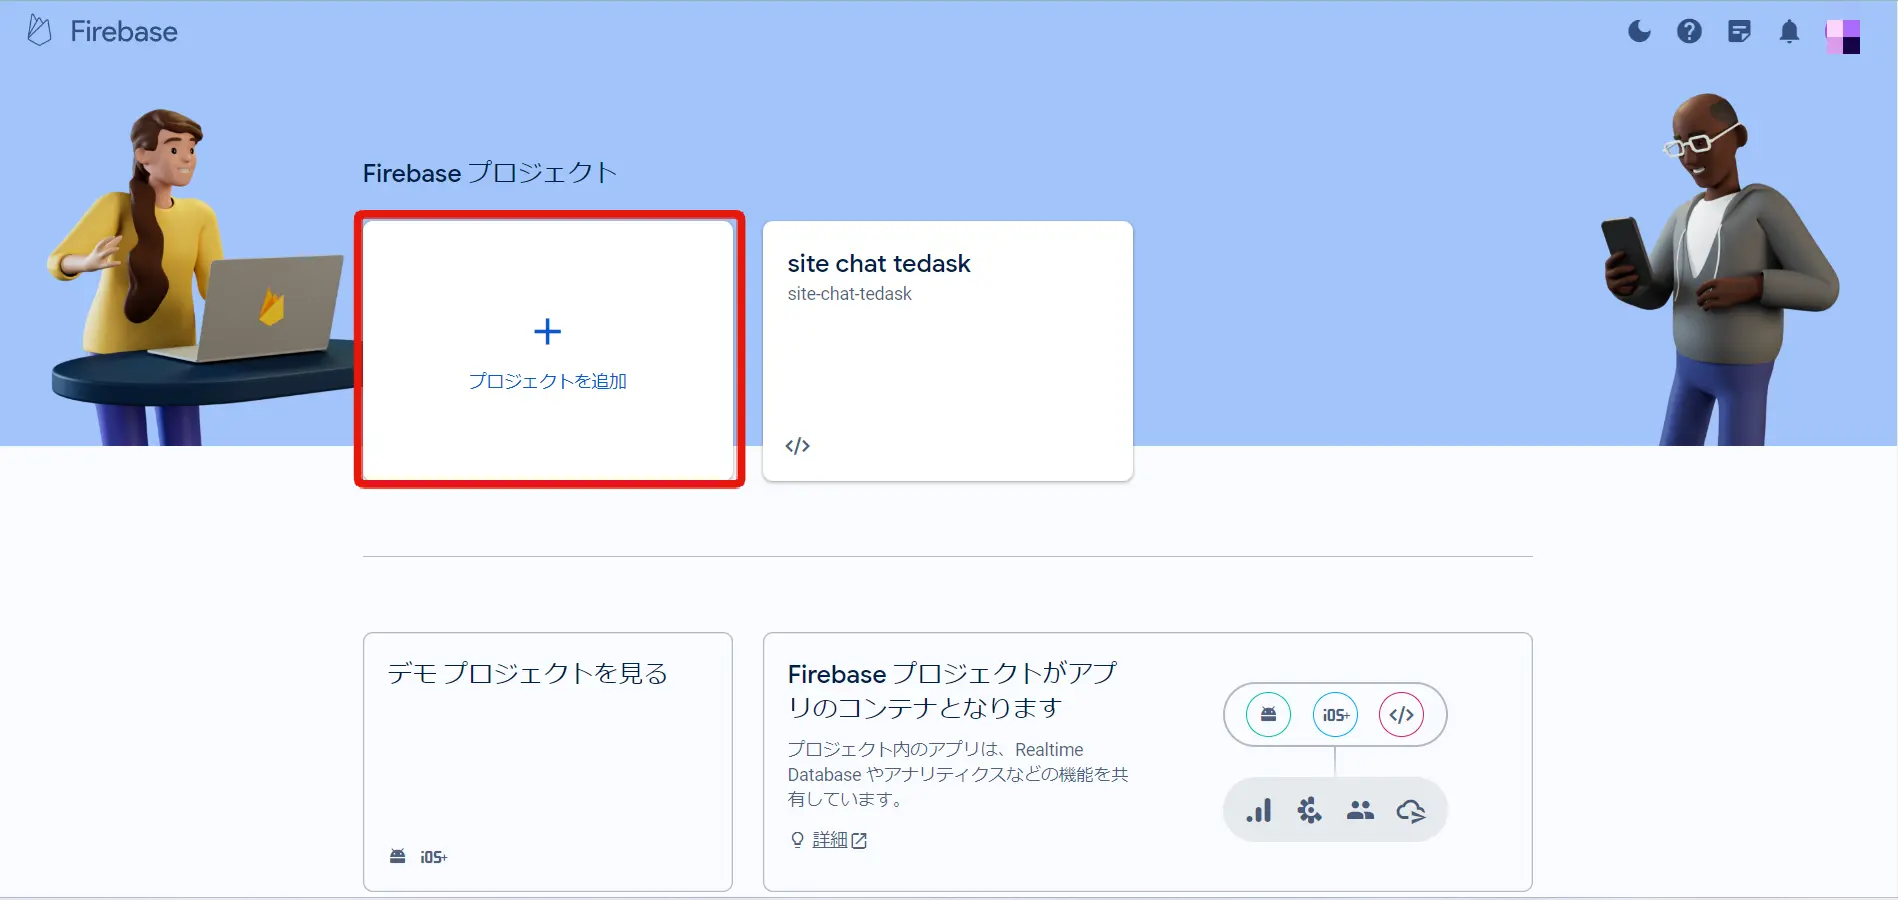Open notifications bell
Image resolution: width=1898 pixels, height=900 pixels.
(x=1789, y=32)
